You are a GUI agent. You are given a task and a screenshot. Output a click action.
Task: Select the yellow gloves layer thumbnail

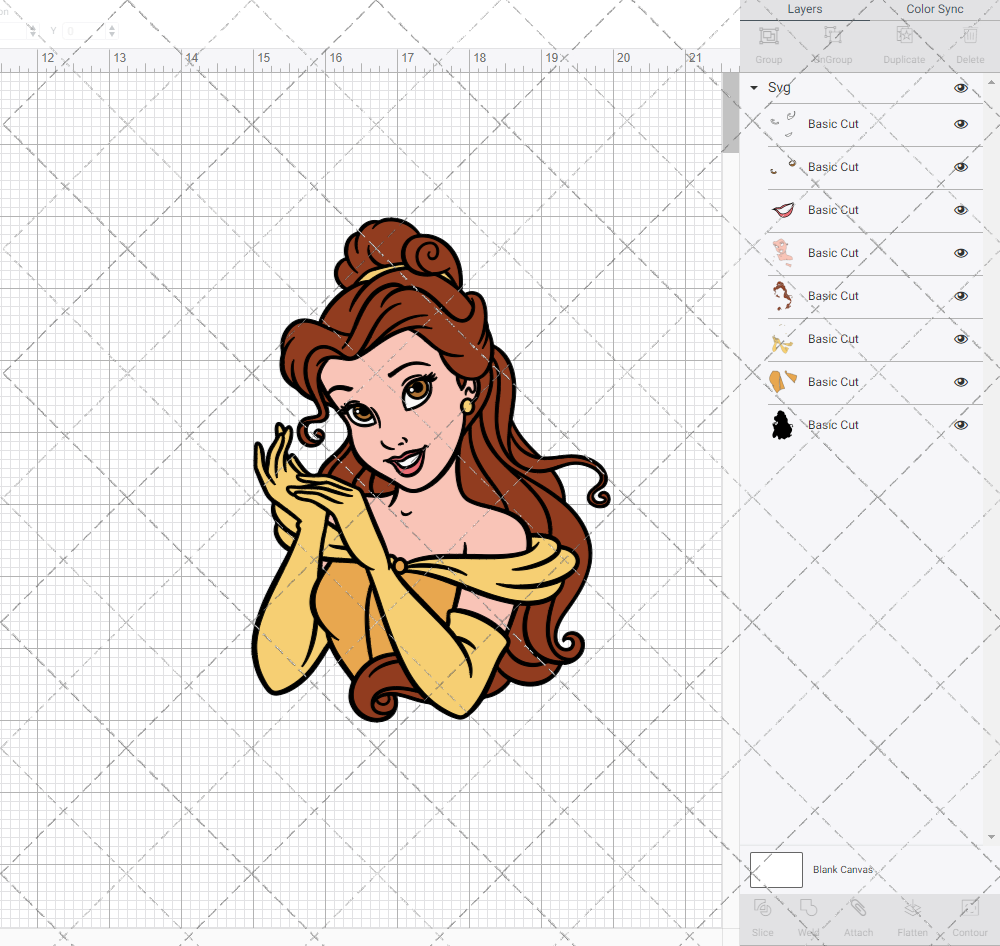(783, 339)
